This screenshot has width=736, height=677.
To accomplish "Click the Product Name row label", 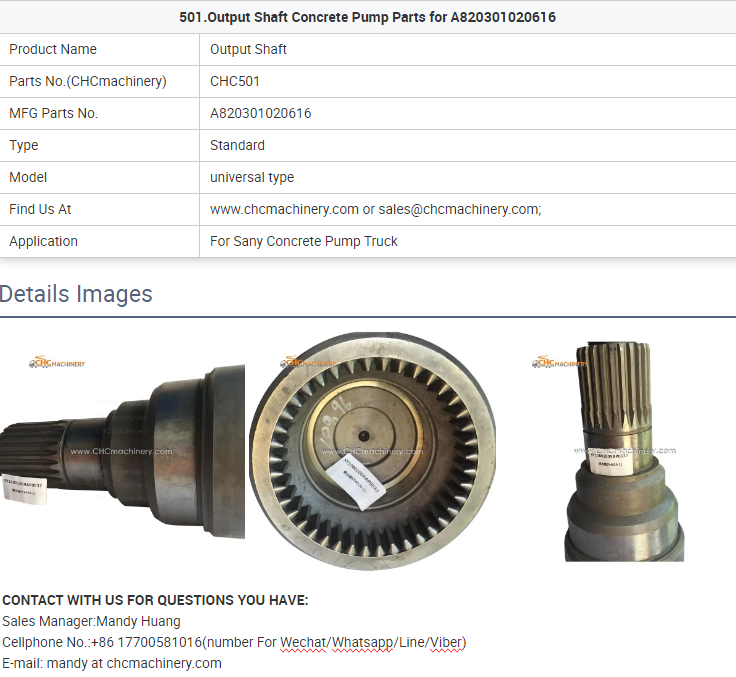I will coord(53,49).
